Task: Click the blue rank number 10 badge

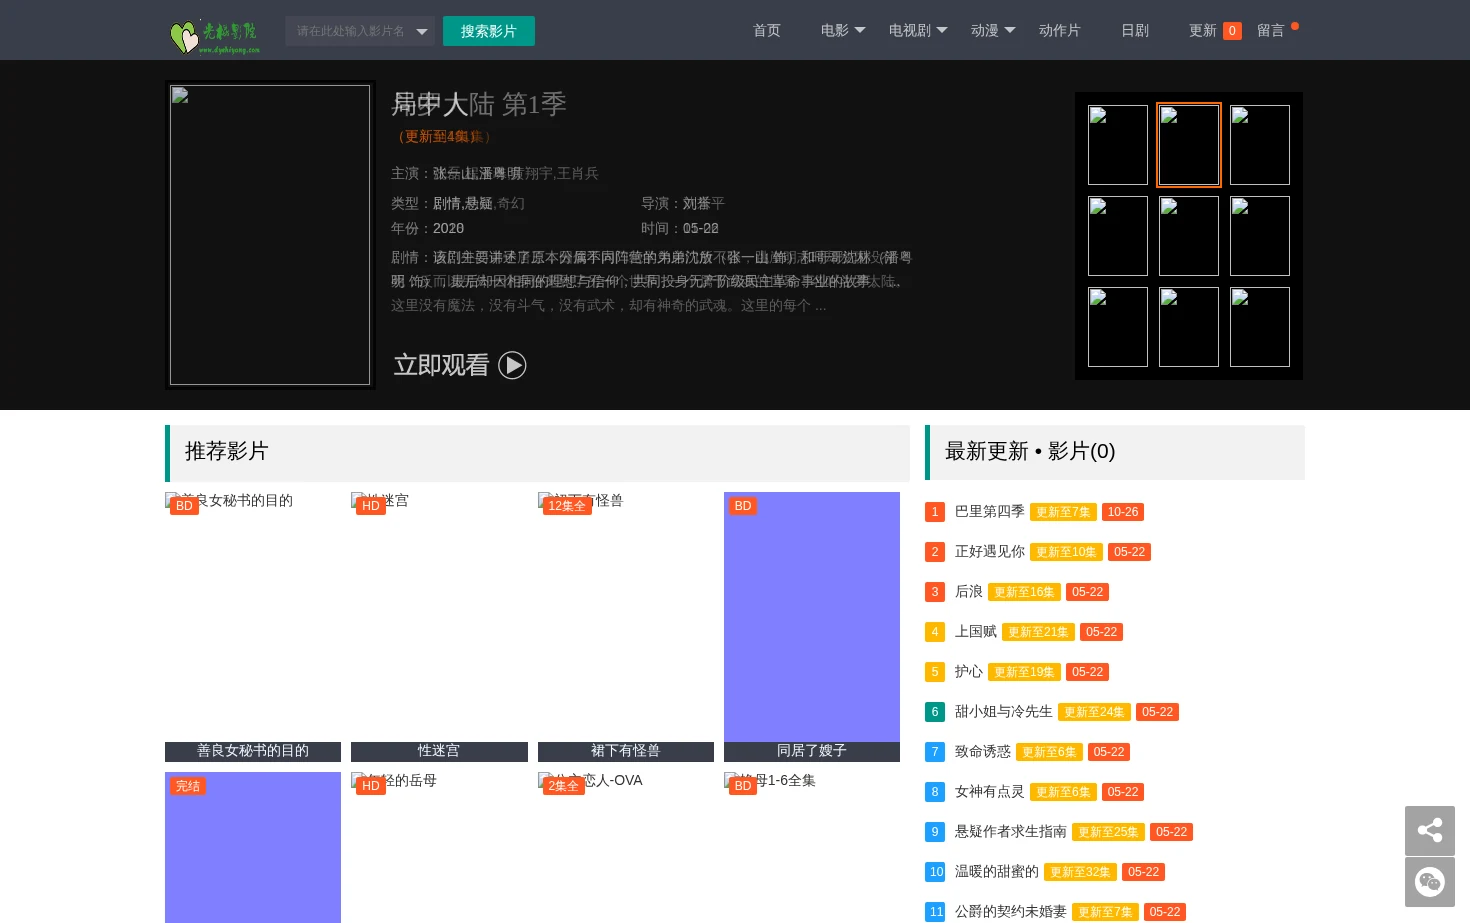Action: pos(936,872)
